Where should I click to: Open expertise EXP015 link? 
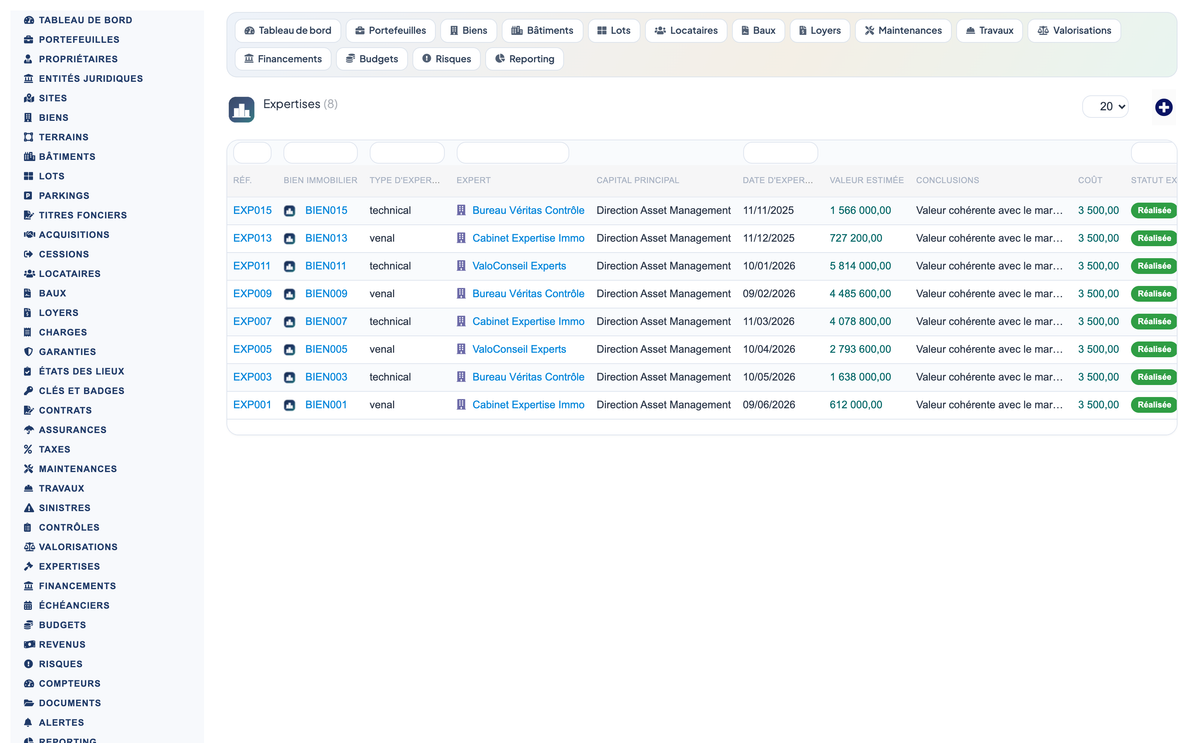tap(252, 211)
